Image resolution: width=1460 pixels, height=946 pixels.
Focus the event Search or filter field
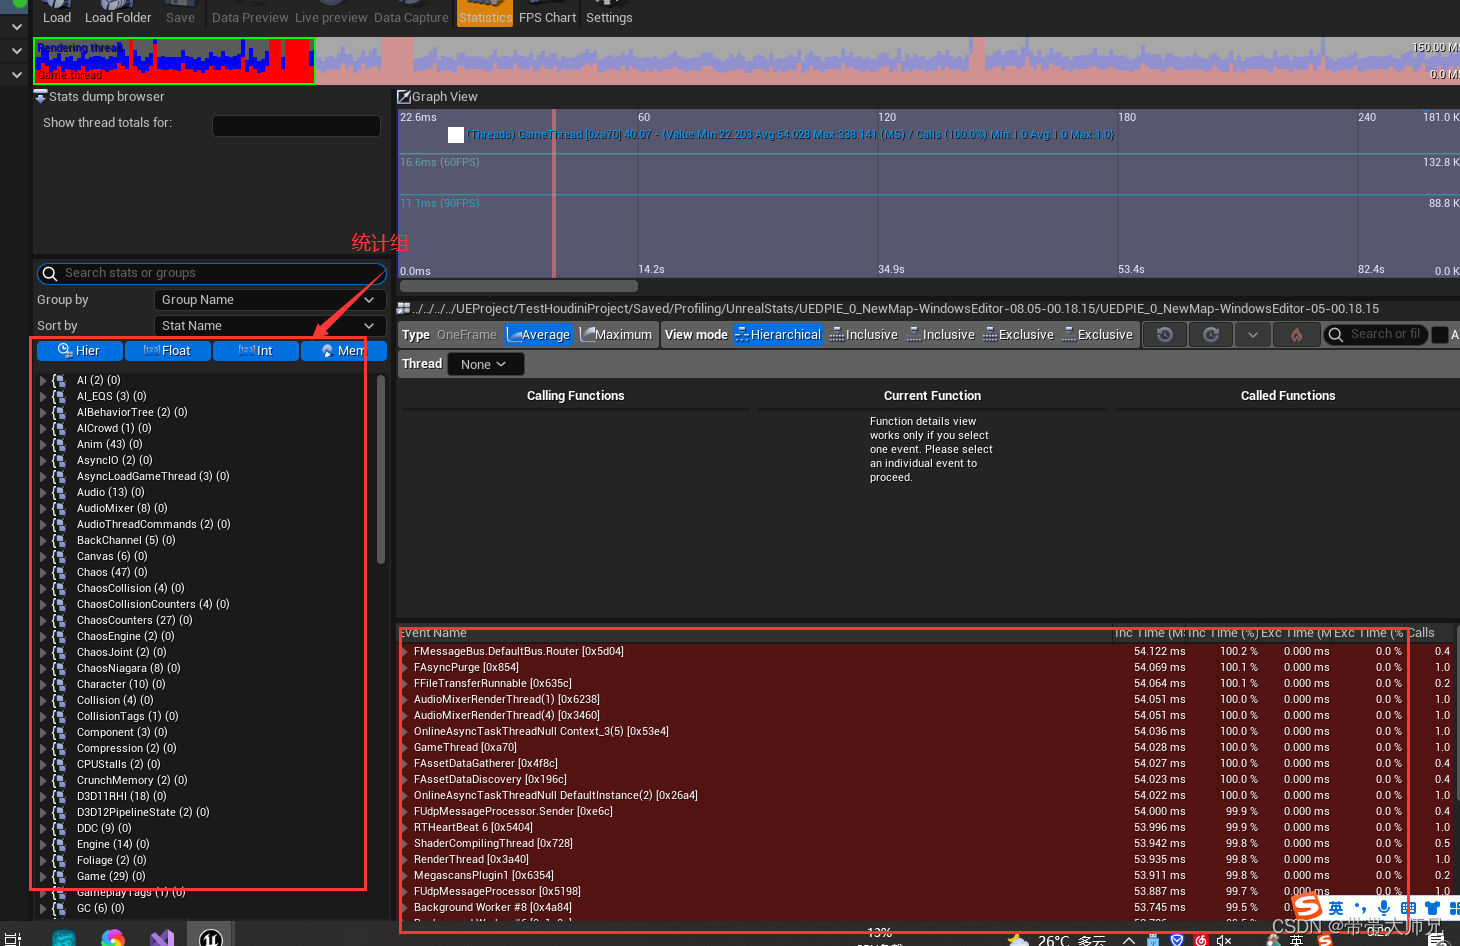[1375, 335]
